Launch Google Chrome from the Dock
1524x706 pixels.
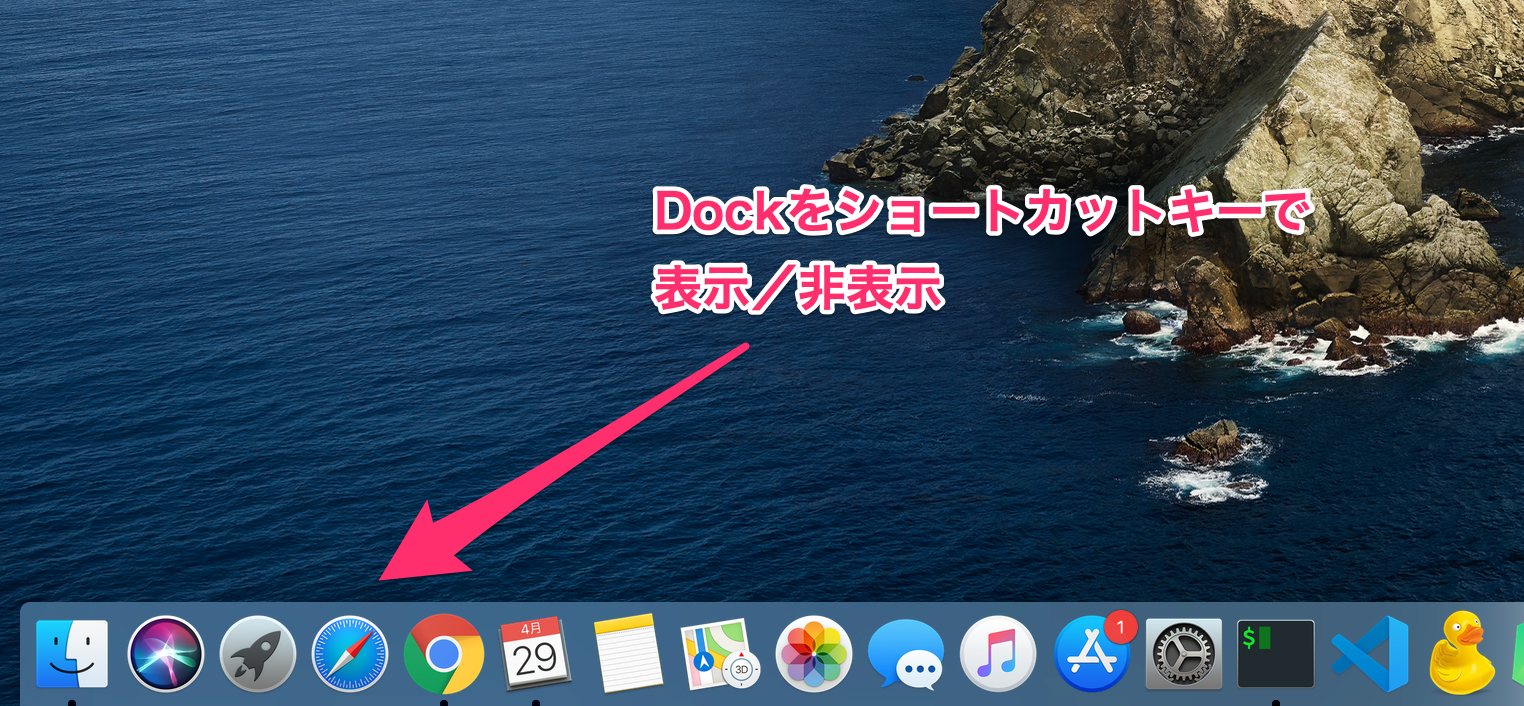coord(443,654)
